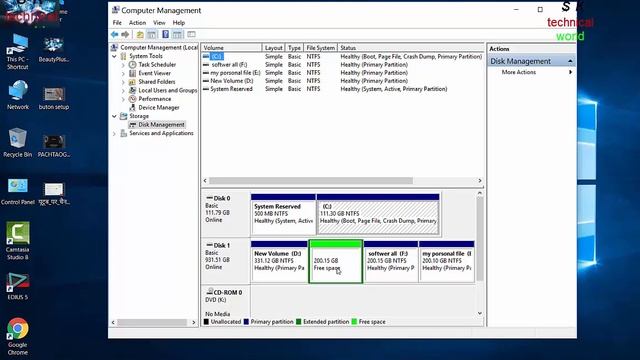Expand the Event Viewer tree node
The width and height of the screenshot is (640, 360).
point(123,73)
